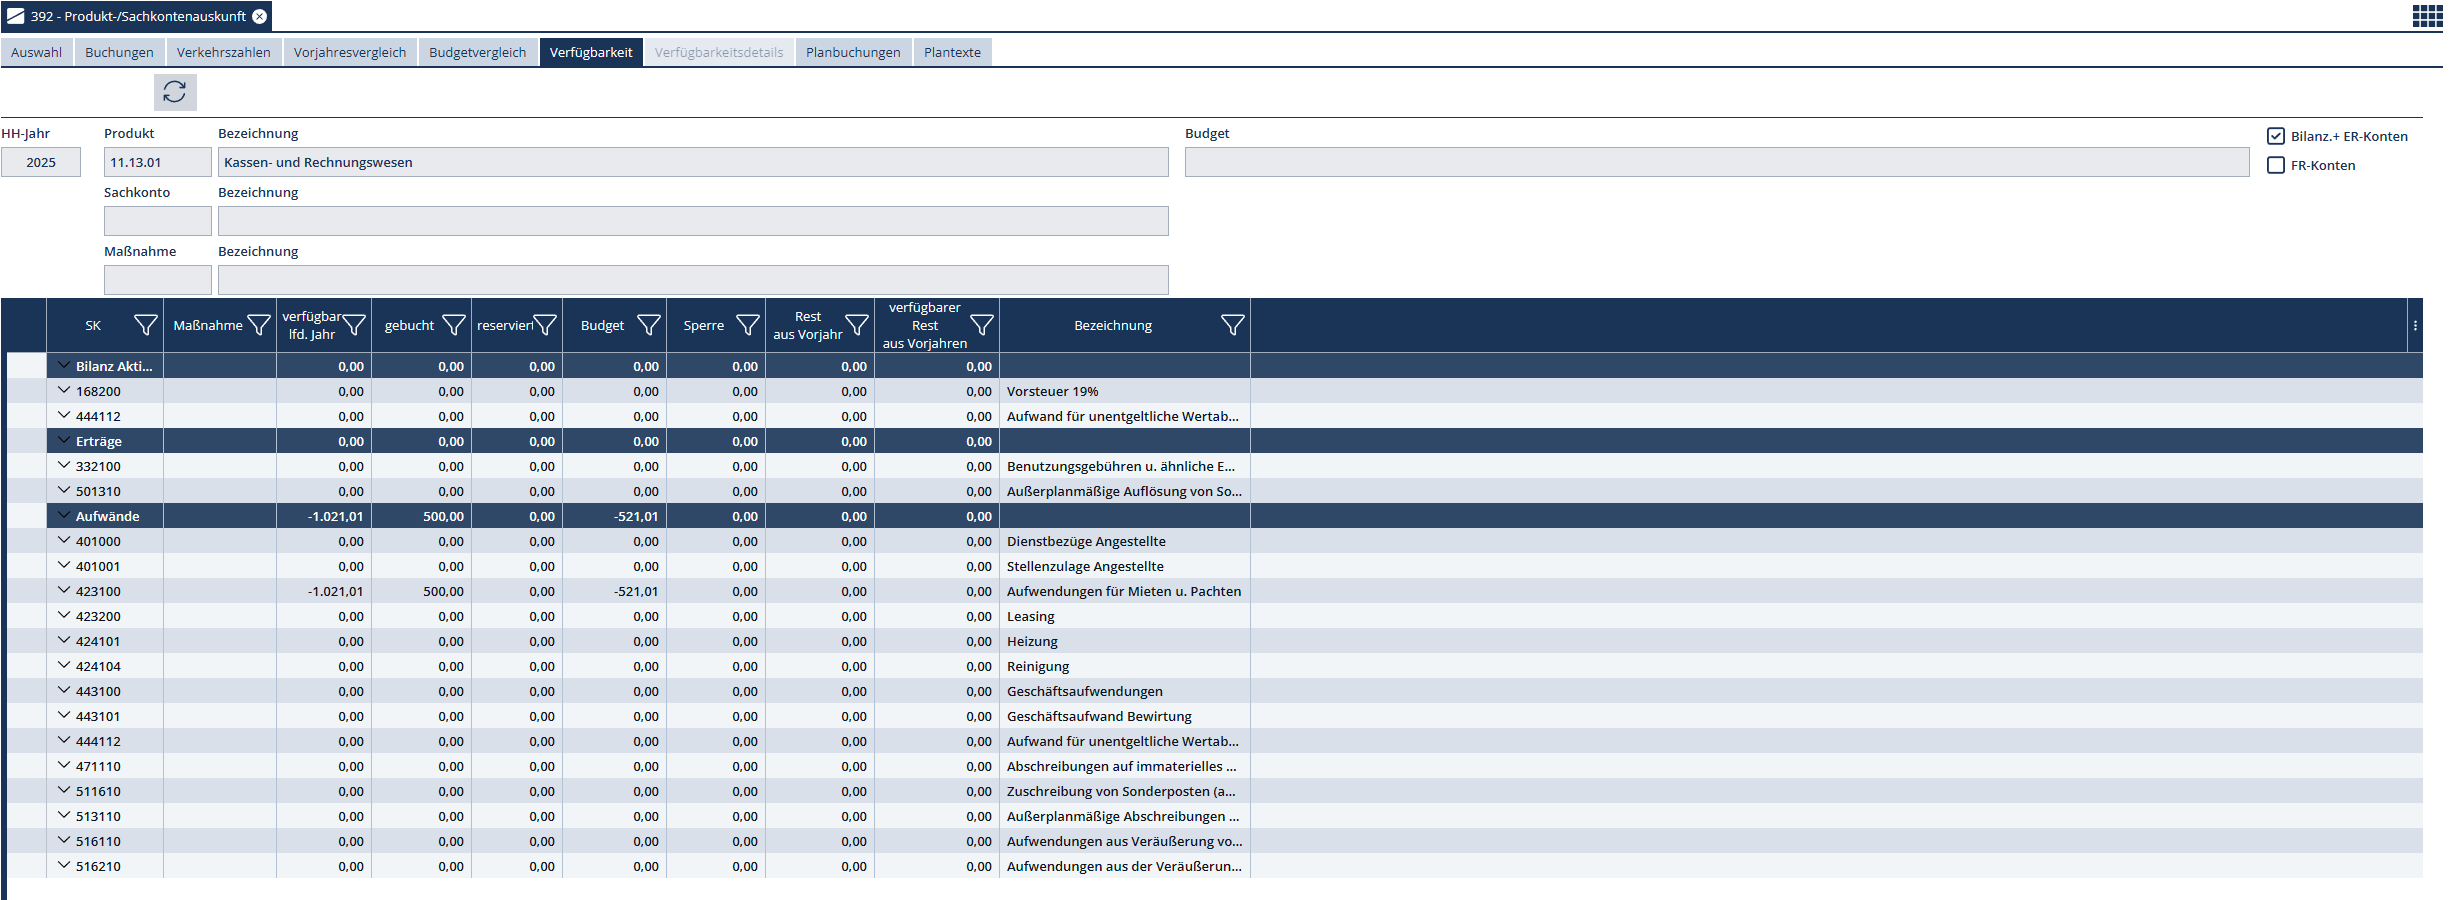The width and height of the screenshot is (2450, 900).
Task: Go to the Planbuchungen tab
Action: pos(852,52)
